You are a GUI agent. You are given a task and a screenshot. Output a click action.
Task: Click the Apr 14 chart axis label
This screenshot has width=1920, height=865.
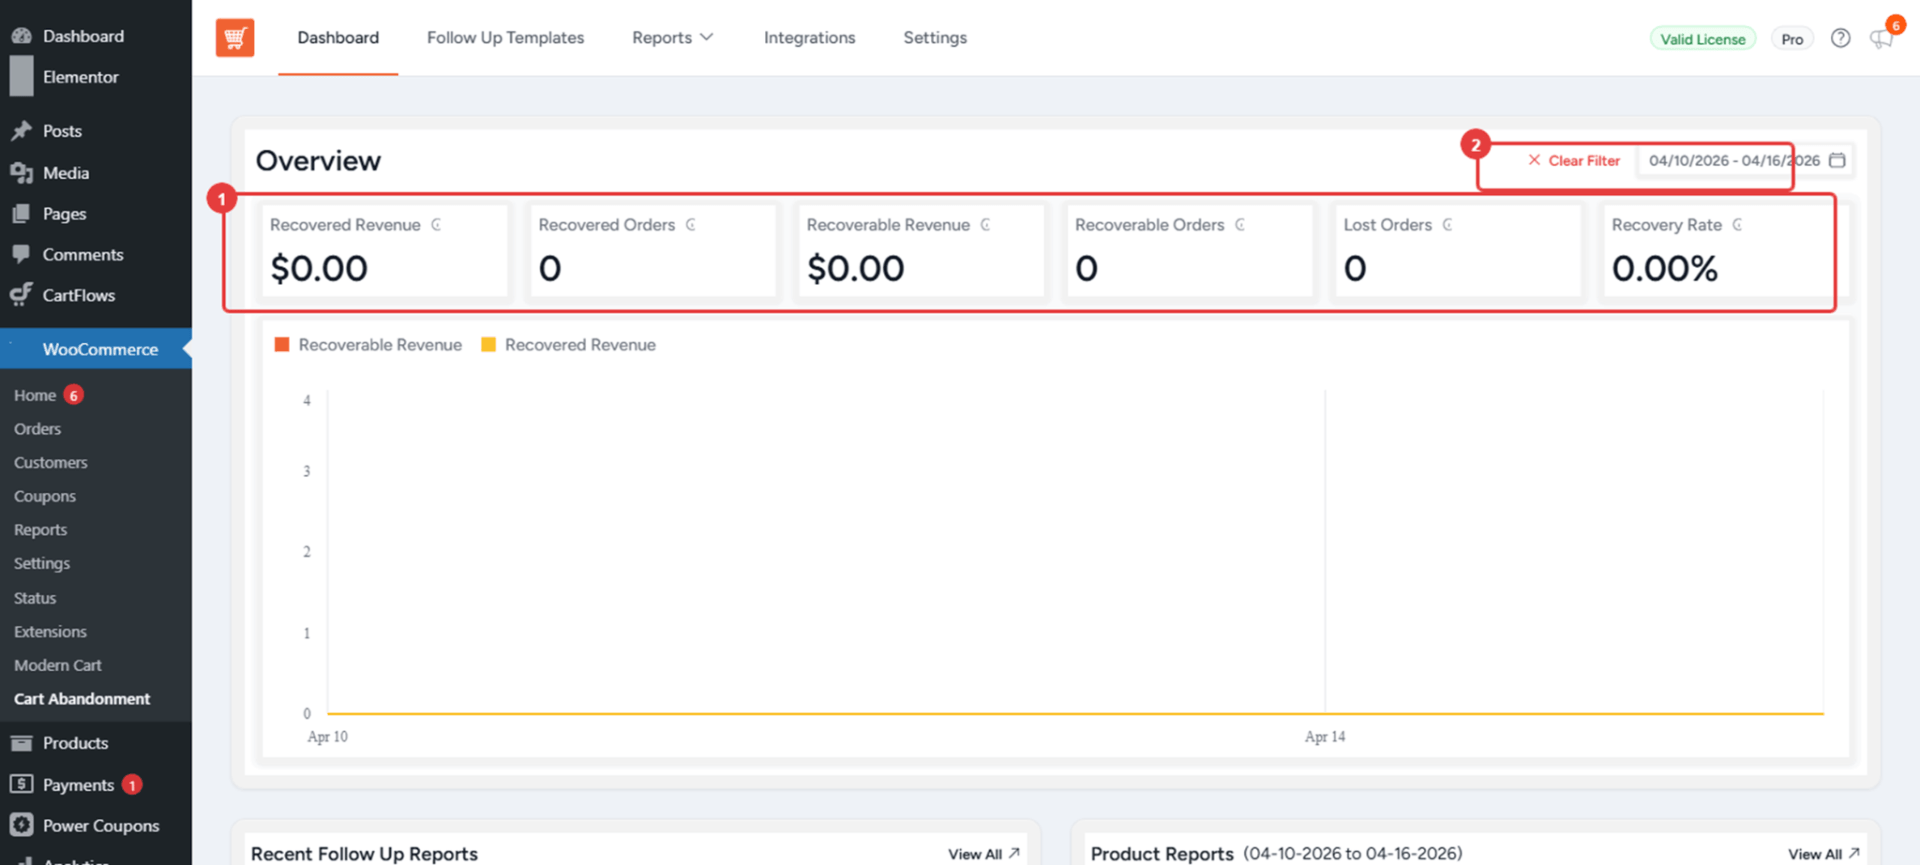click(1325, 737)
